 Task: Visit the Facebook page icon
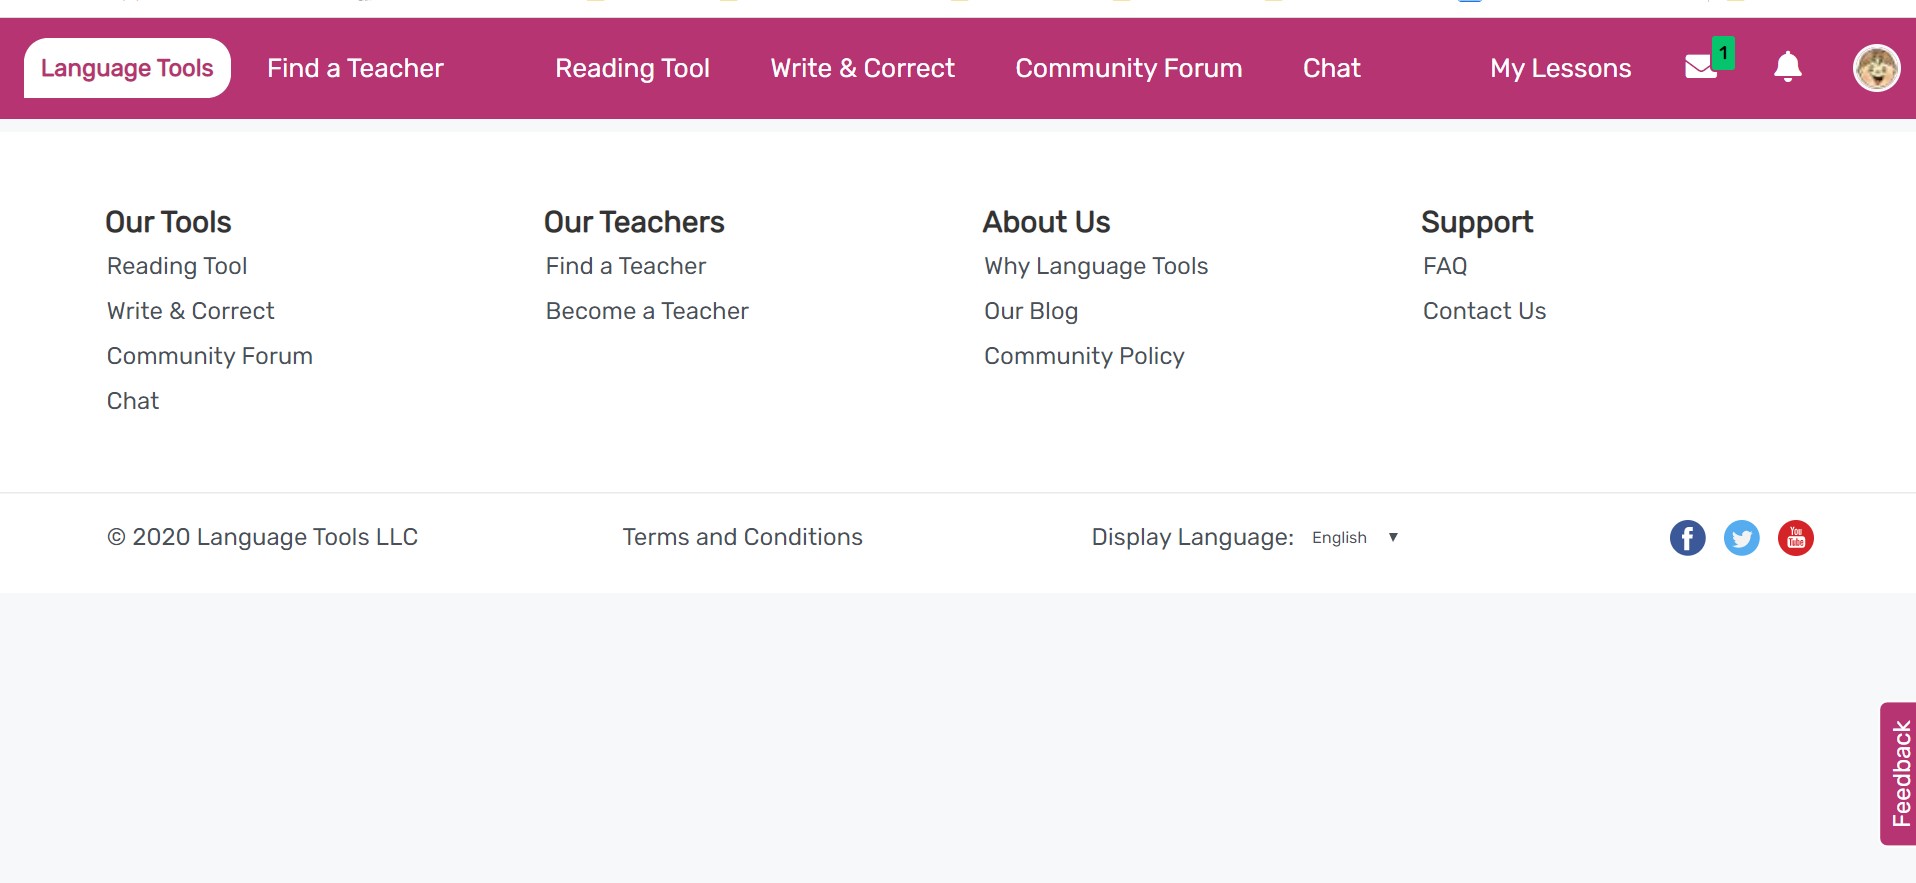[x=1687, y=538]
